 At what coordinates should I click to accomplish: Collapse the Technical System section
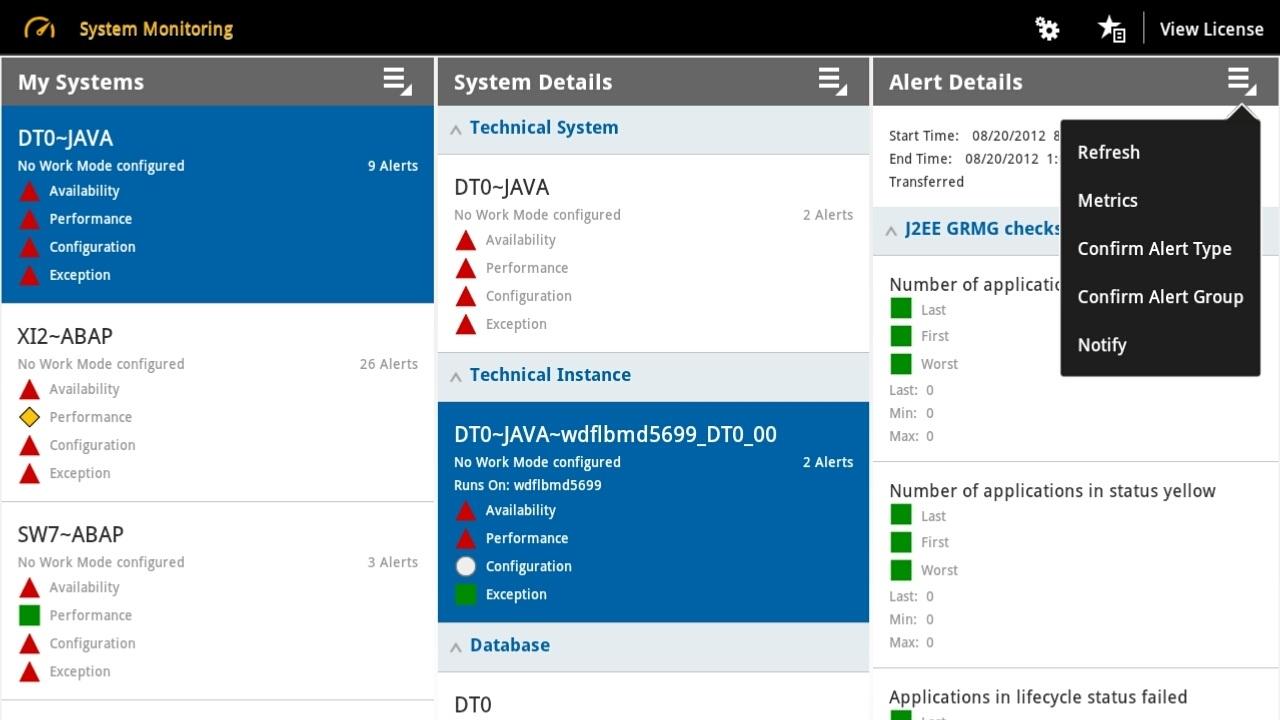point(456,129)
